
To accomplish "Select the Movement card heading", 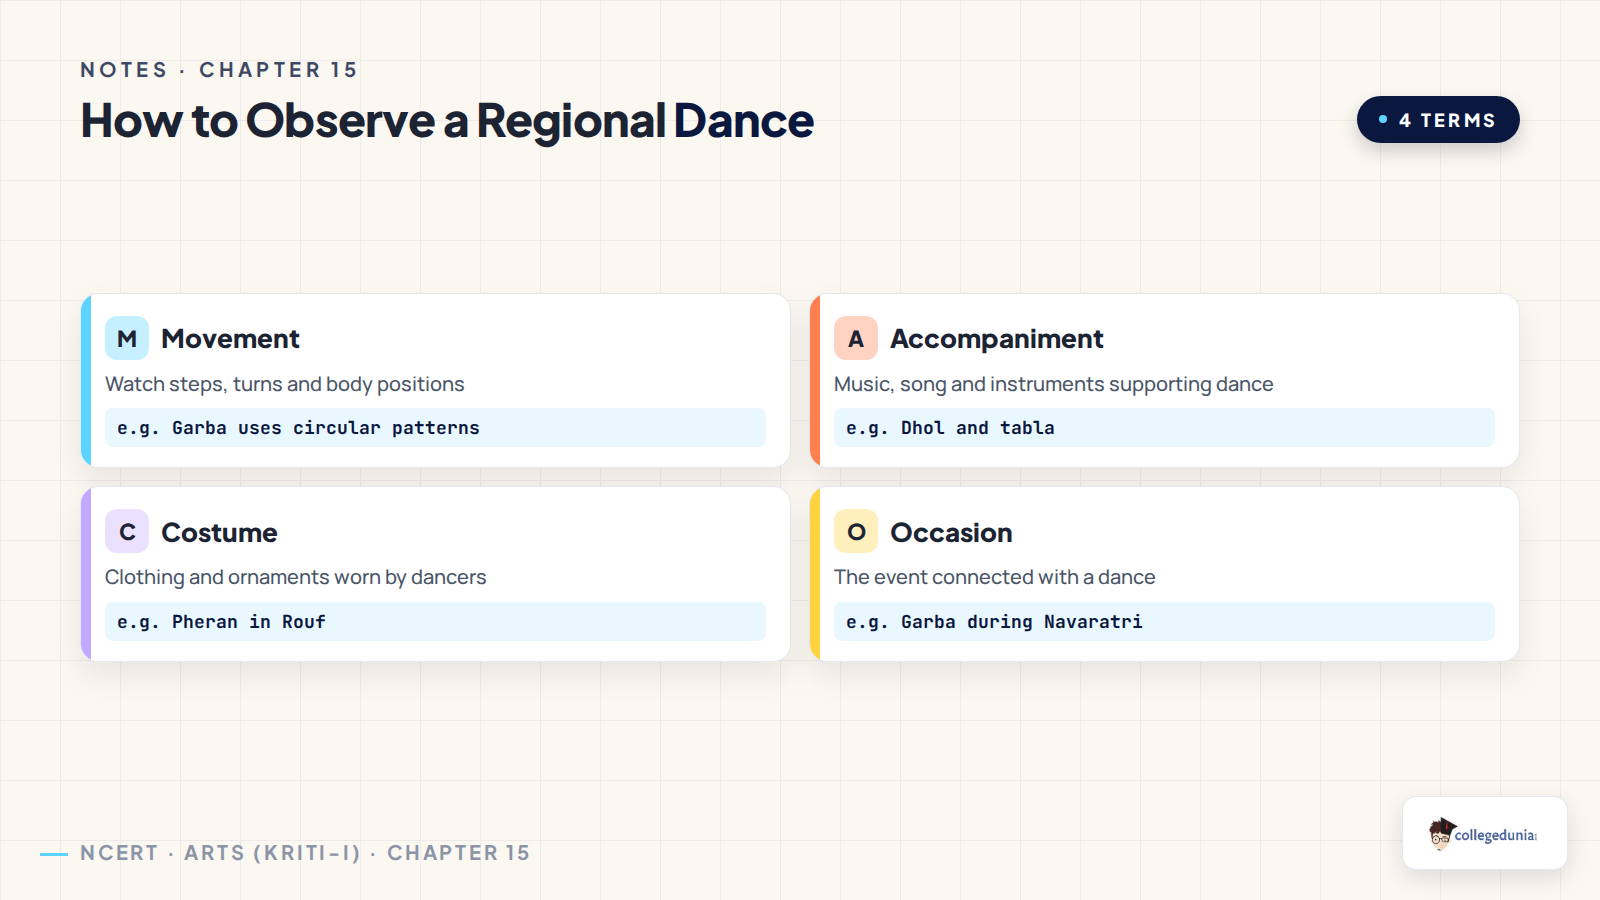I will point(230,339).
